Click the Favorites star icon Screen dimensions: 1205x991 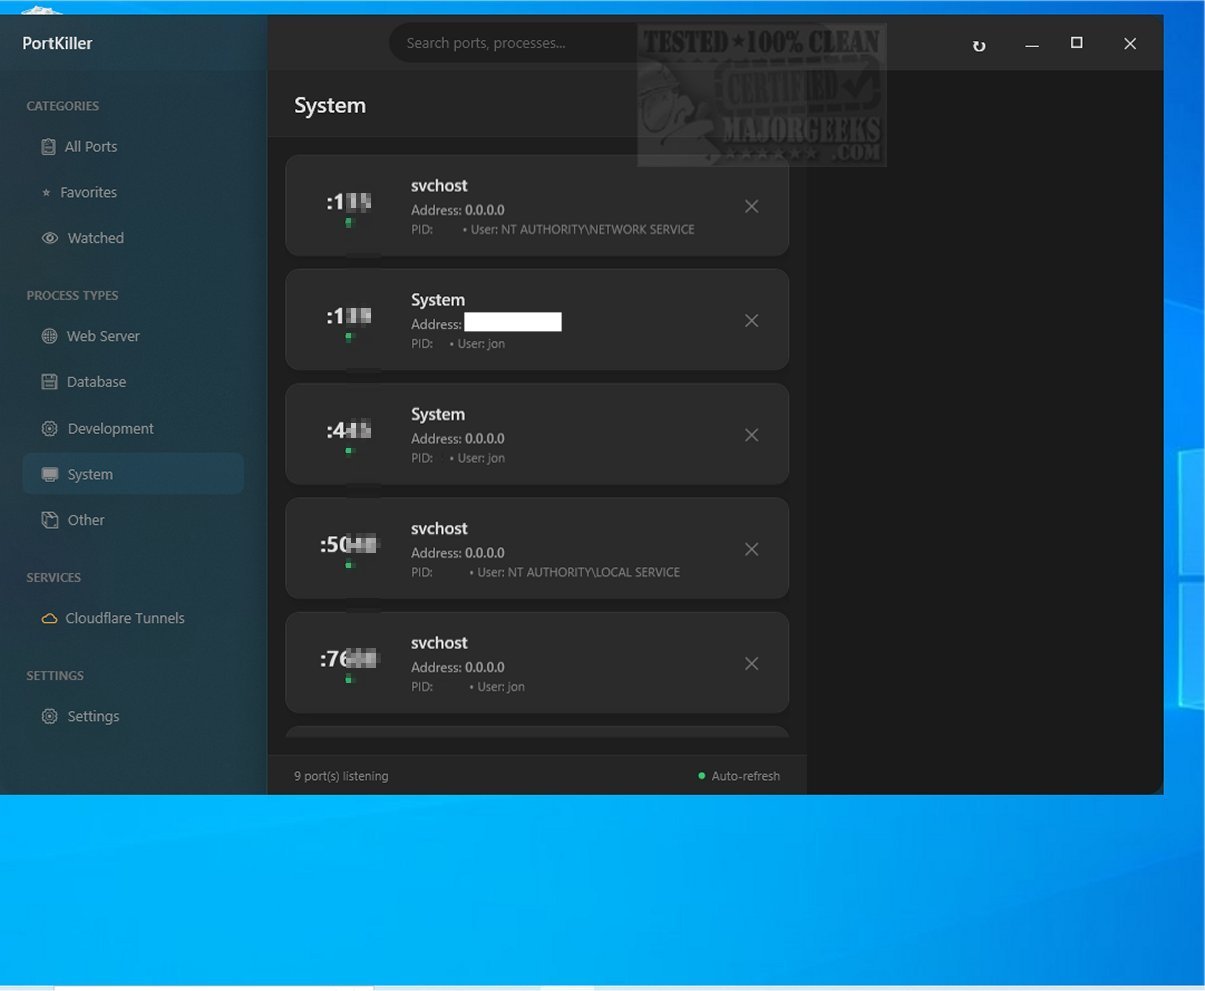pyautogui.click(x=46, y=193)
